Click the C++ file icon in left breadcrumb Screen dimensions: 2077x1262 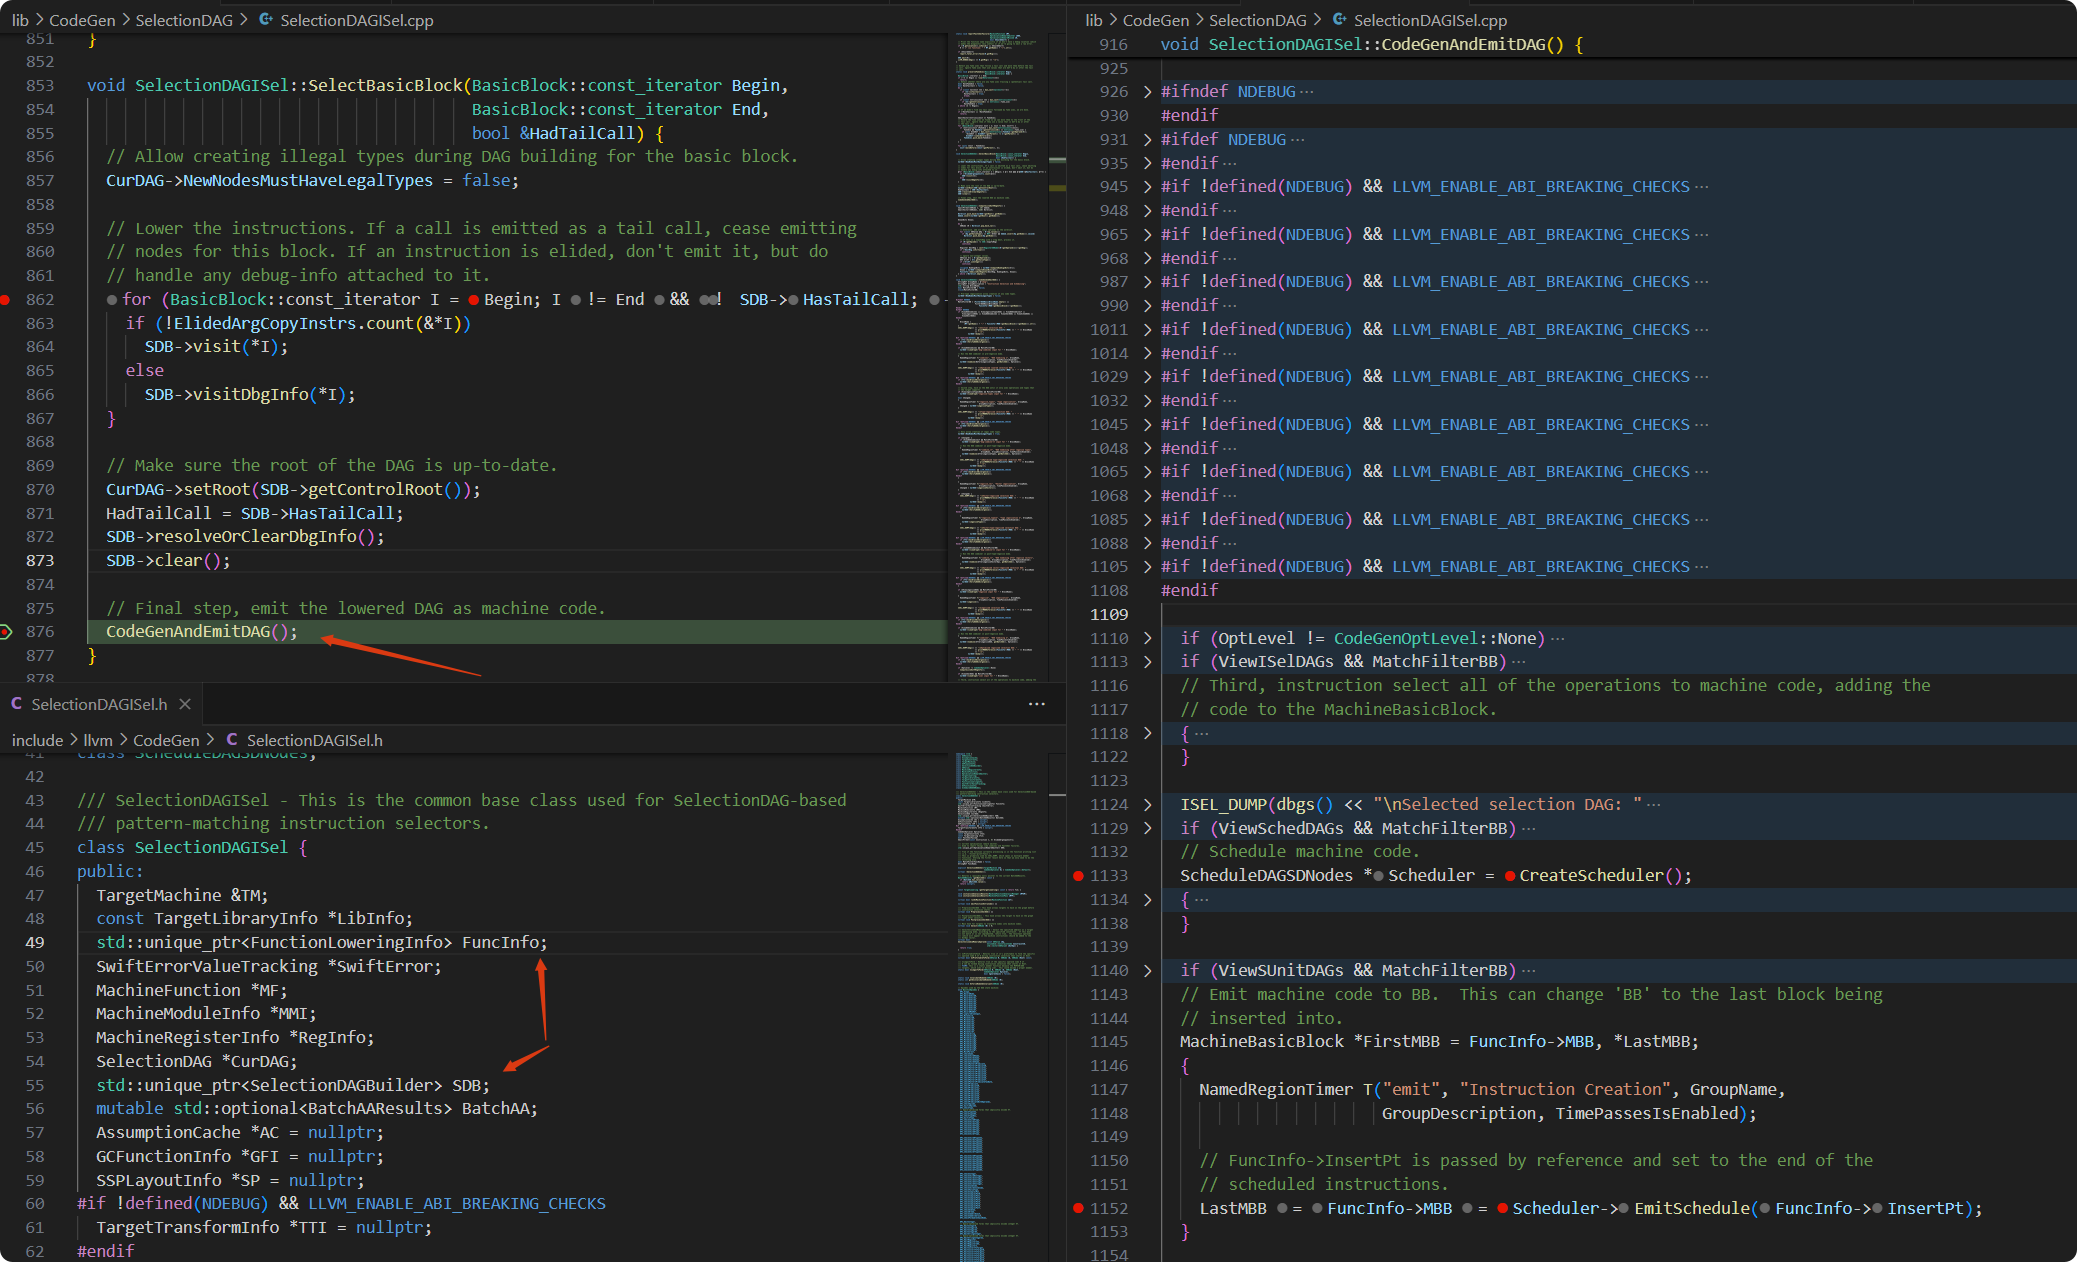tap(266, 20)
